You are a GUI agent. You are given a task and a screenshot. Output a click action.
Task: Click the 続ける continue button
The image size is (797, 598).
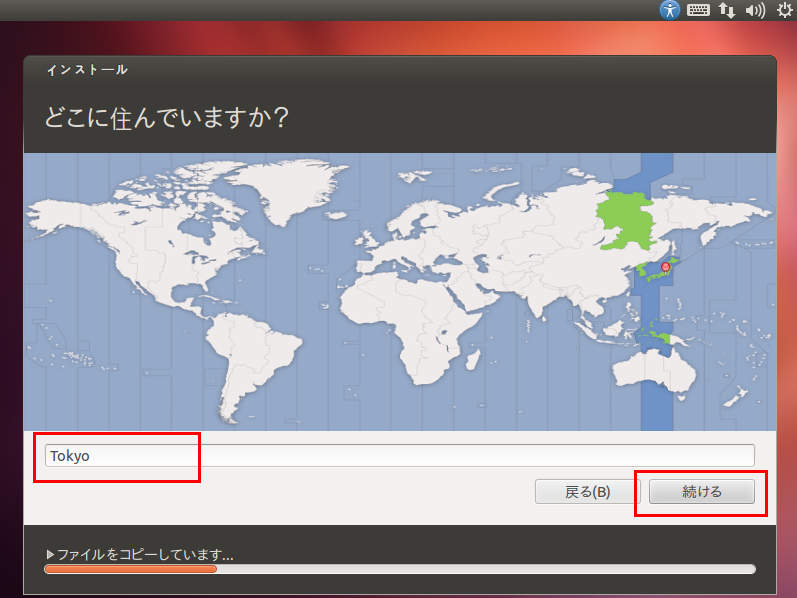(701, 492)
